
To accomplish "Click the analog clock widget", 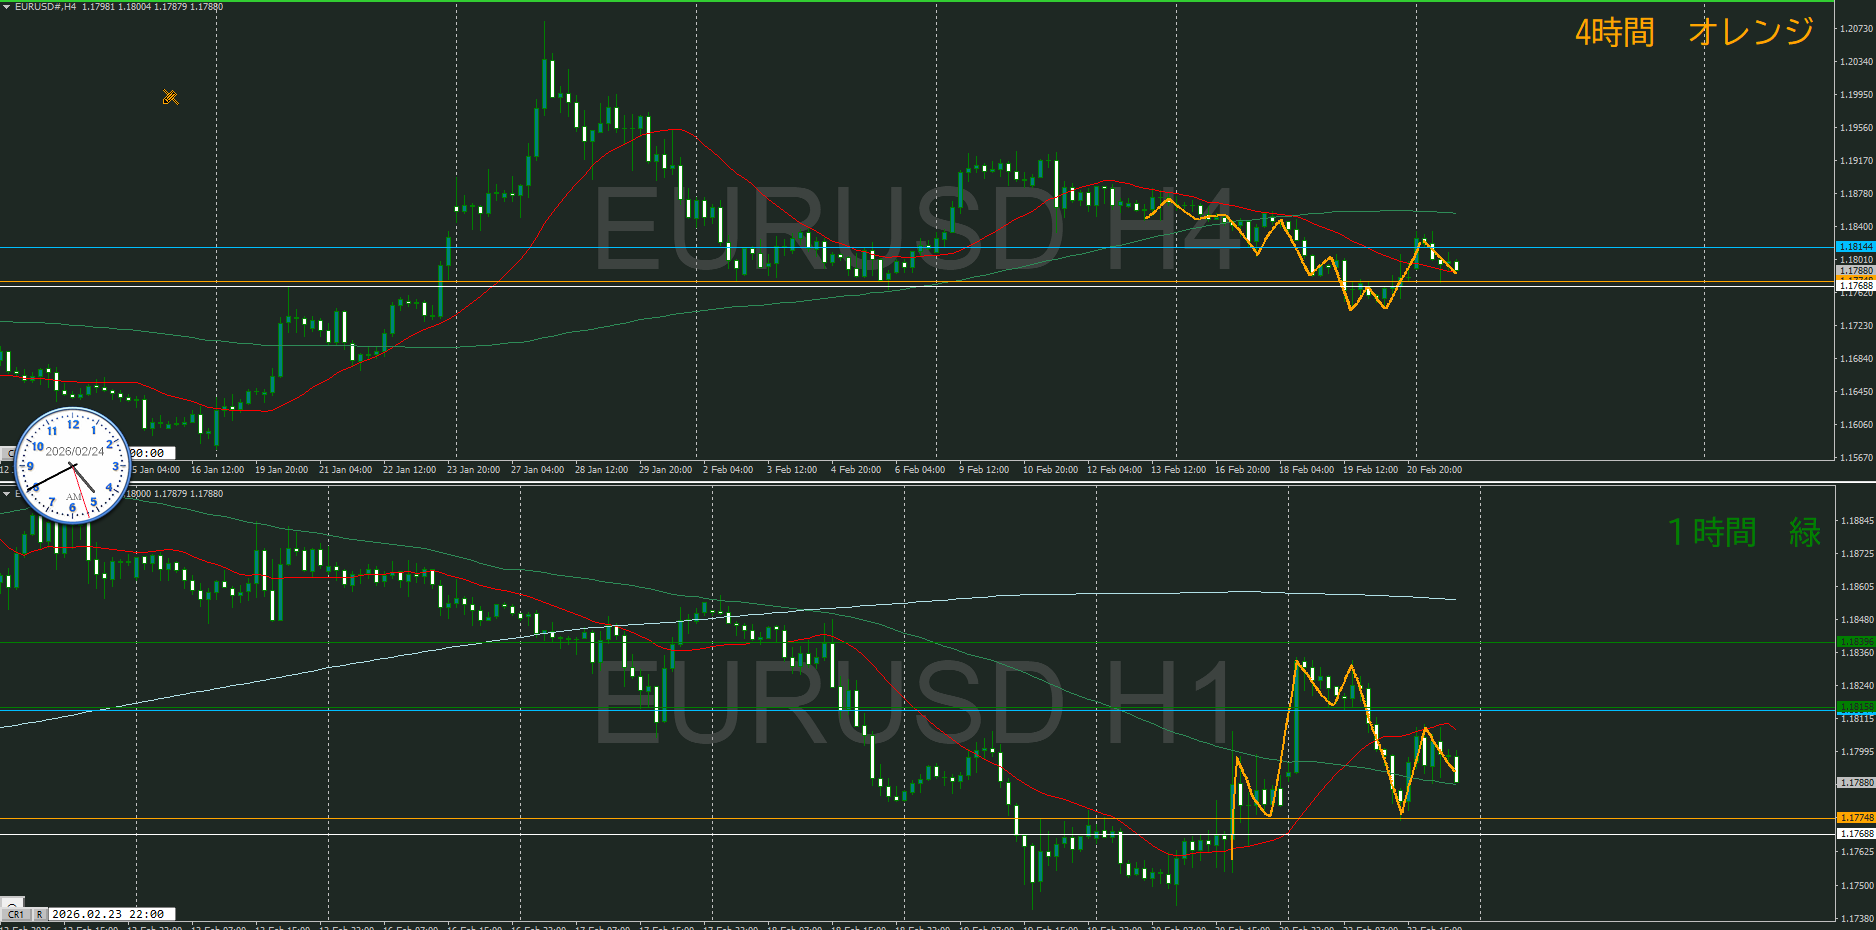I will coord(73,466).
